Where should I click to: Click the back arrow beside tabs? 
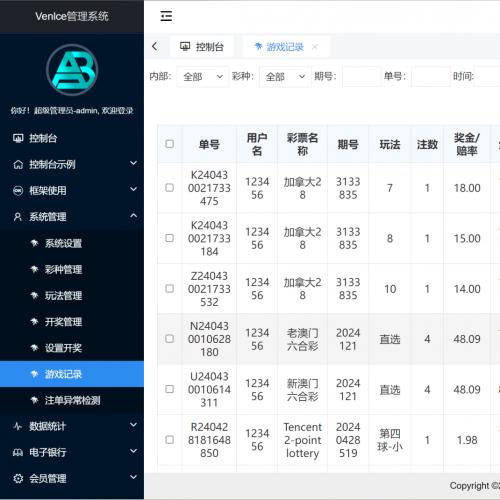[154, 46]
